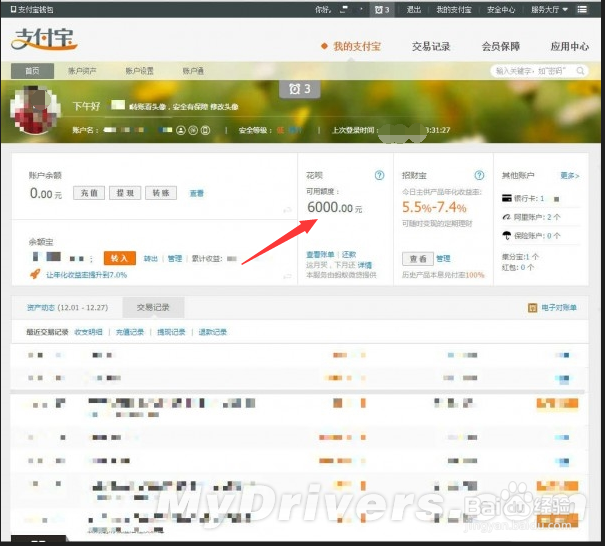
Task: Select the 首页 sub-navigation tab
Action: (x=32, y=71)
